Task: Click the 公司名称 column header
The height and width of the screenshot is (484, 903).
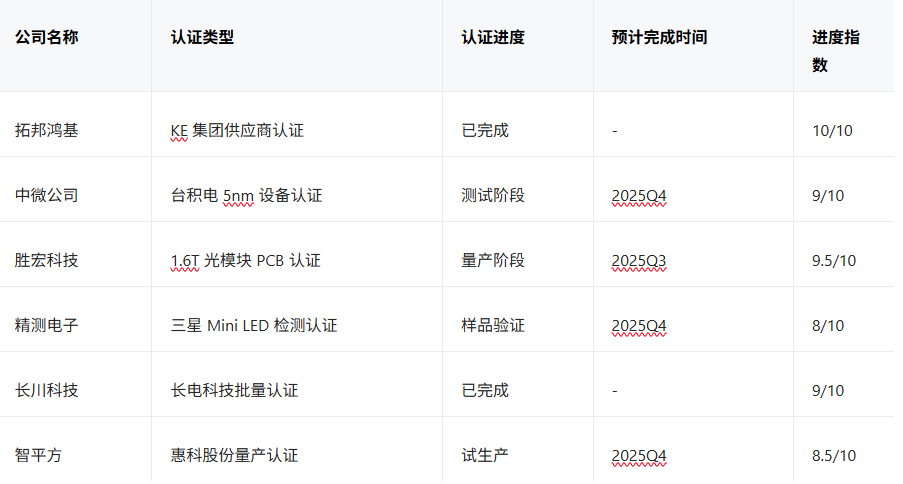Action: coord(47,37)
